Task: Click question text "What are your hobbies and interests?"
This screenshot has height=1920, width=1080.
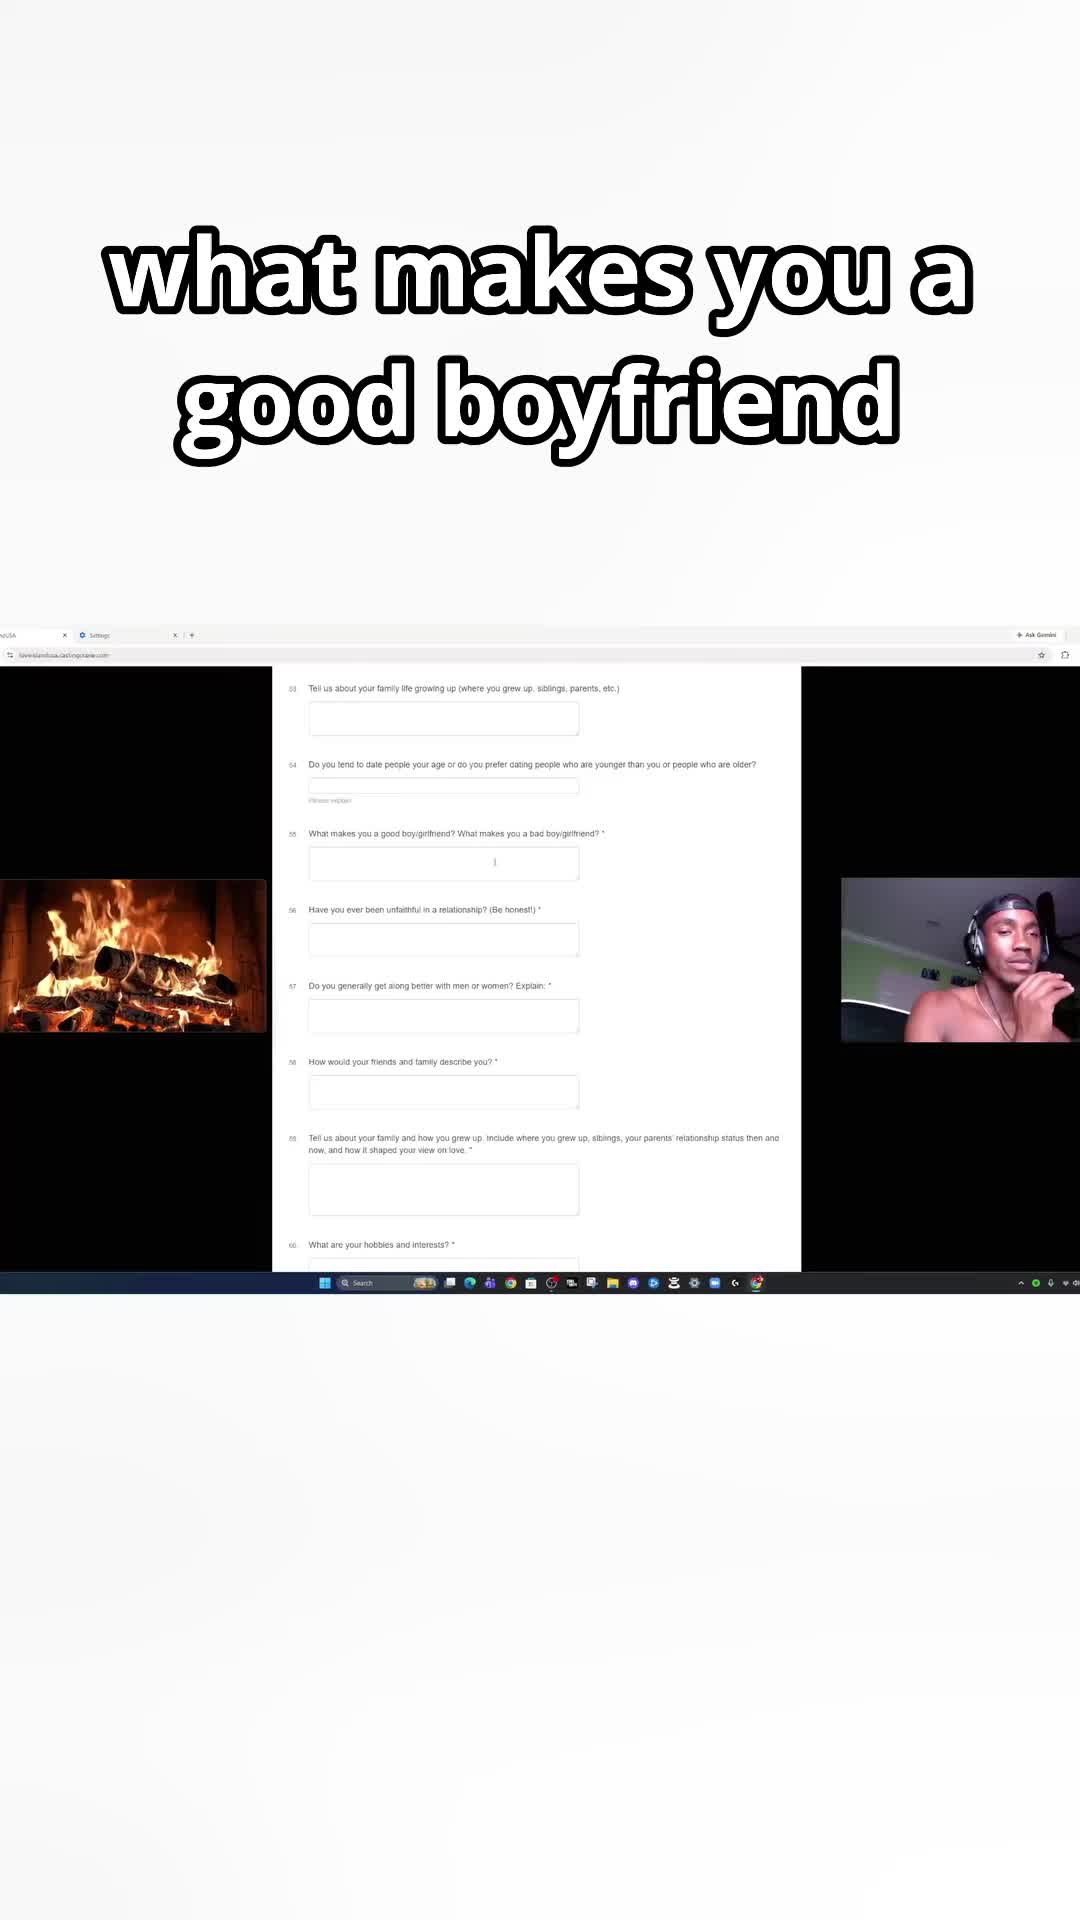Action: 379,1245
